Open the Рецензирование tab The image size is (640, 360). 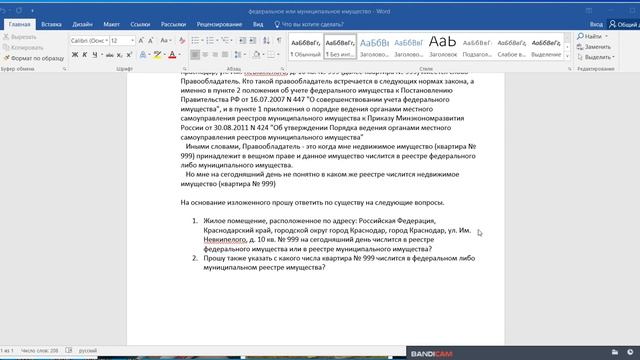pos(219,24)
